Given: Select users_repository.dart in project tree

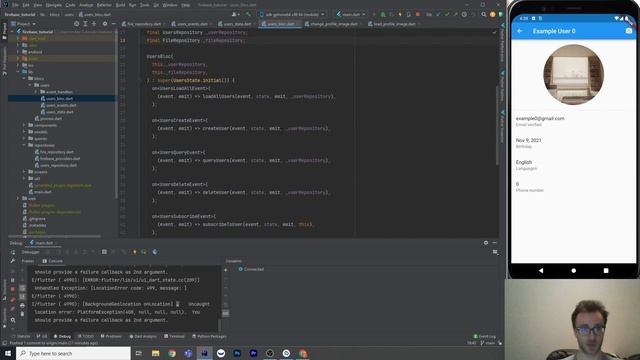Looking at the screenshot, I should tap(58, 165).
